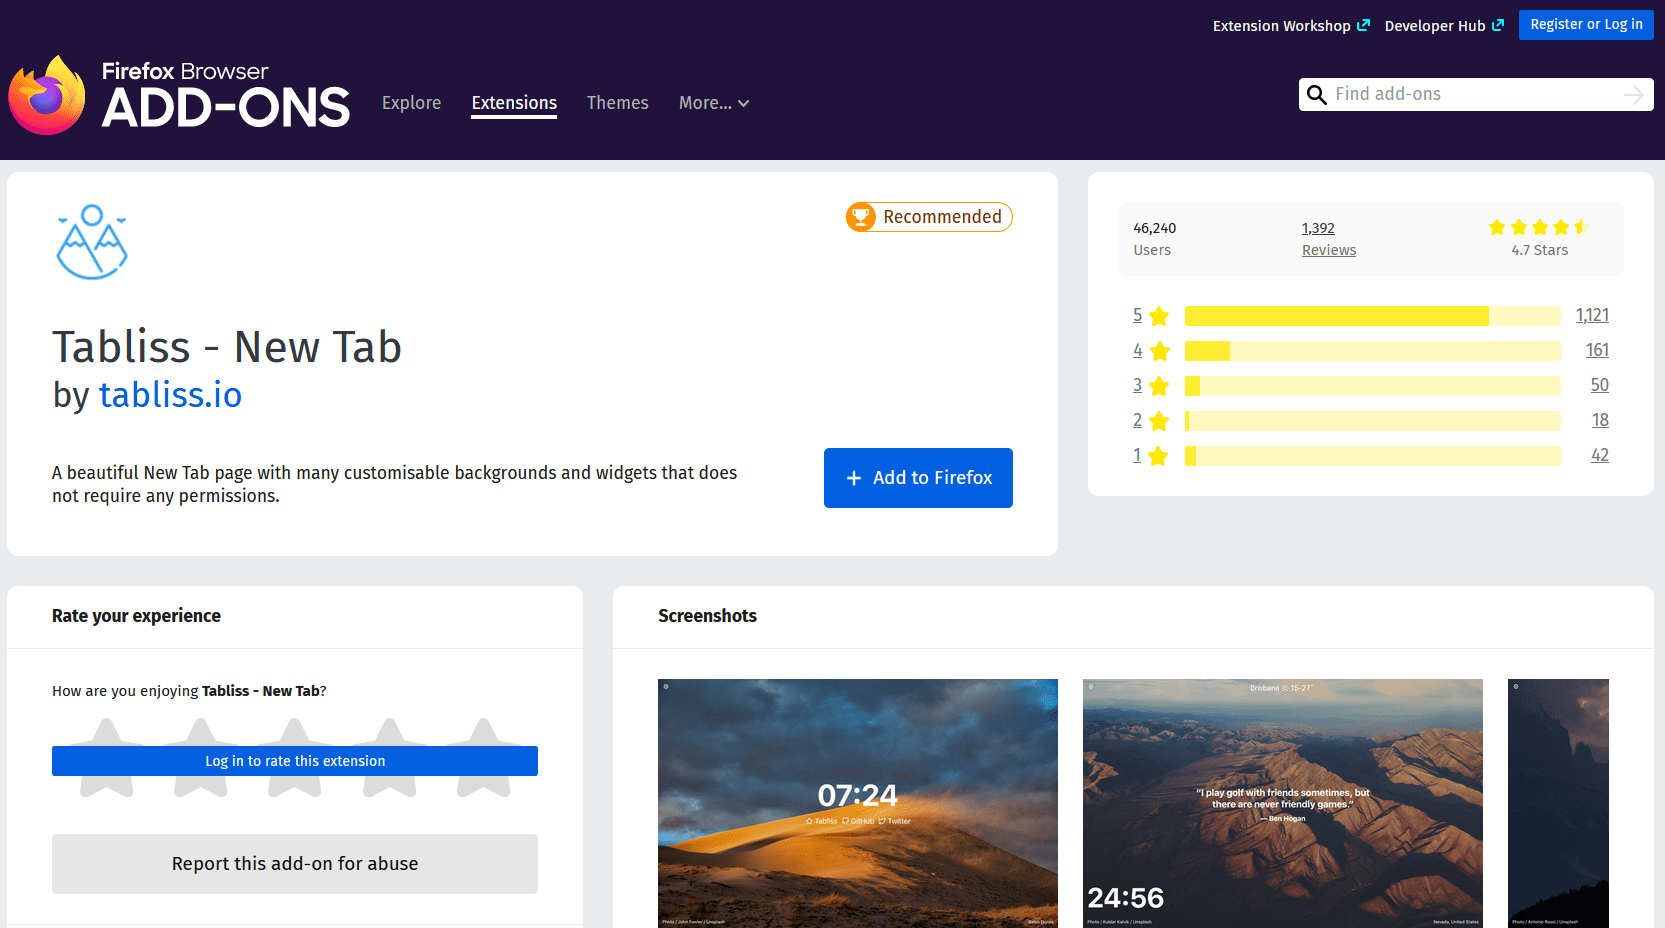Open the 3-star reviews count link
Viewport: 1665px width, 928px height.
(1599, 384)
